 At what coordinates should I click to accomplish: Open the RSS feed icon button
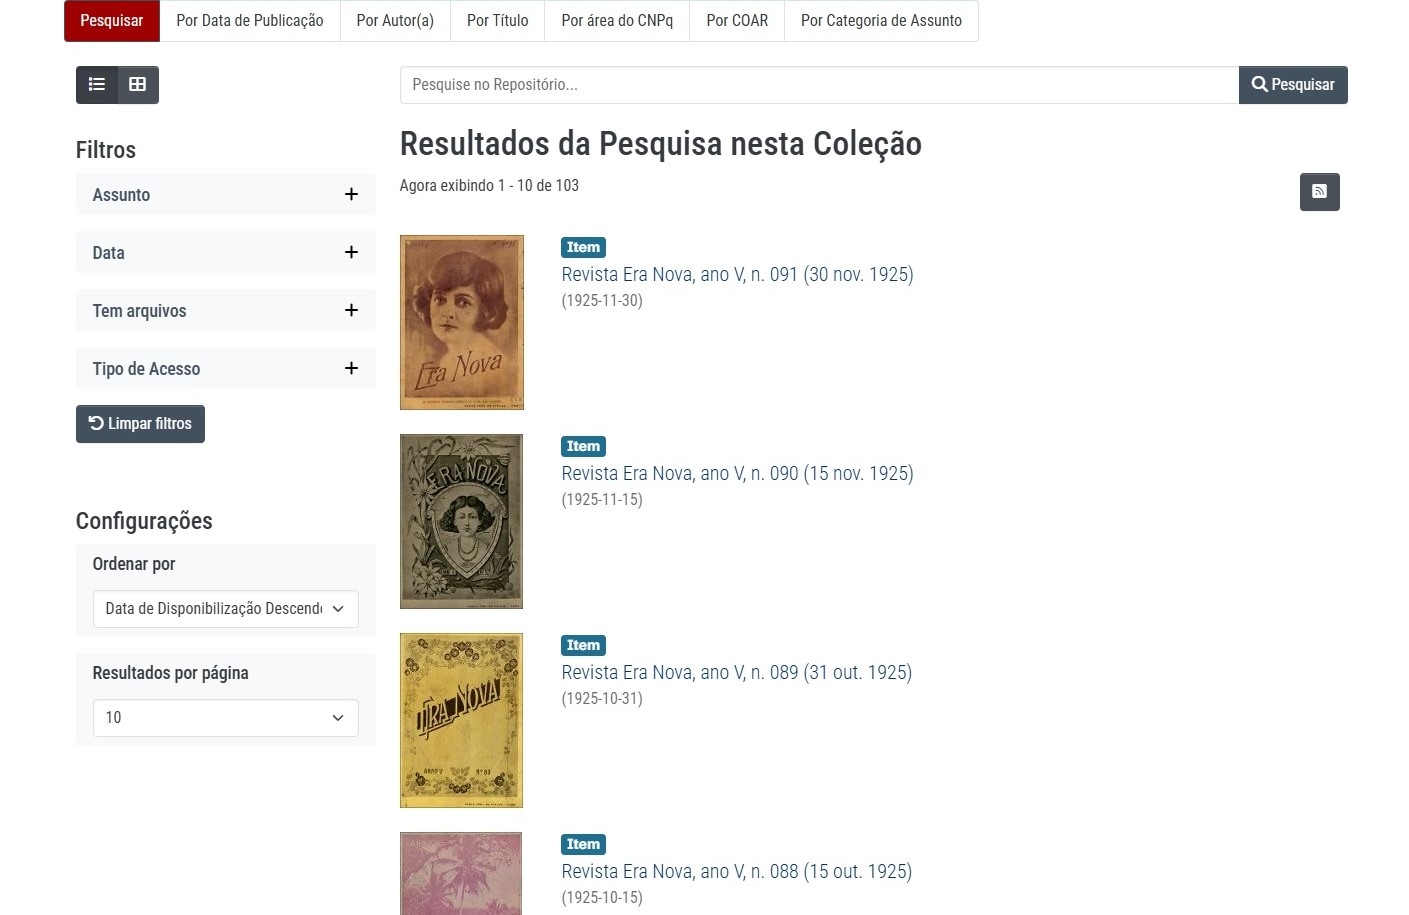click(x=1319, y=192)
